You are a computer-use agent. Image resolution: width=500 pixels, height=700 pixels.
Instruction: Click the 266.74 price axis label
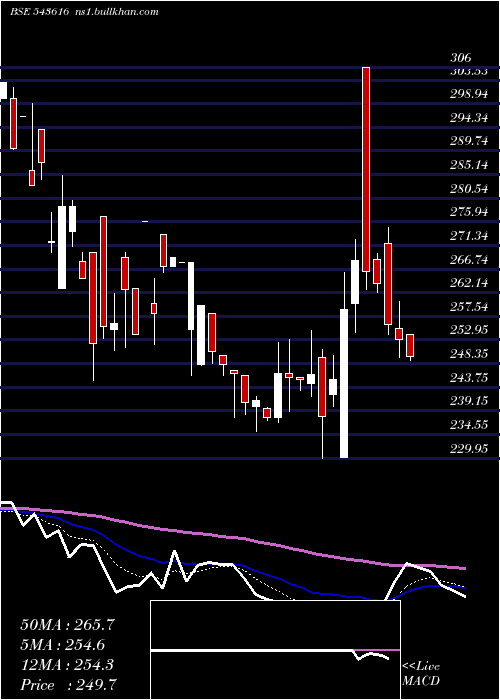pos(468,259)
